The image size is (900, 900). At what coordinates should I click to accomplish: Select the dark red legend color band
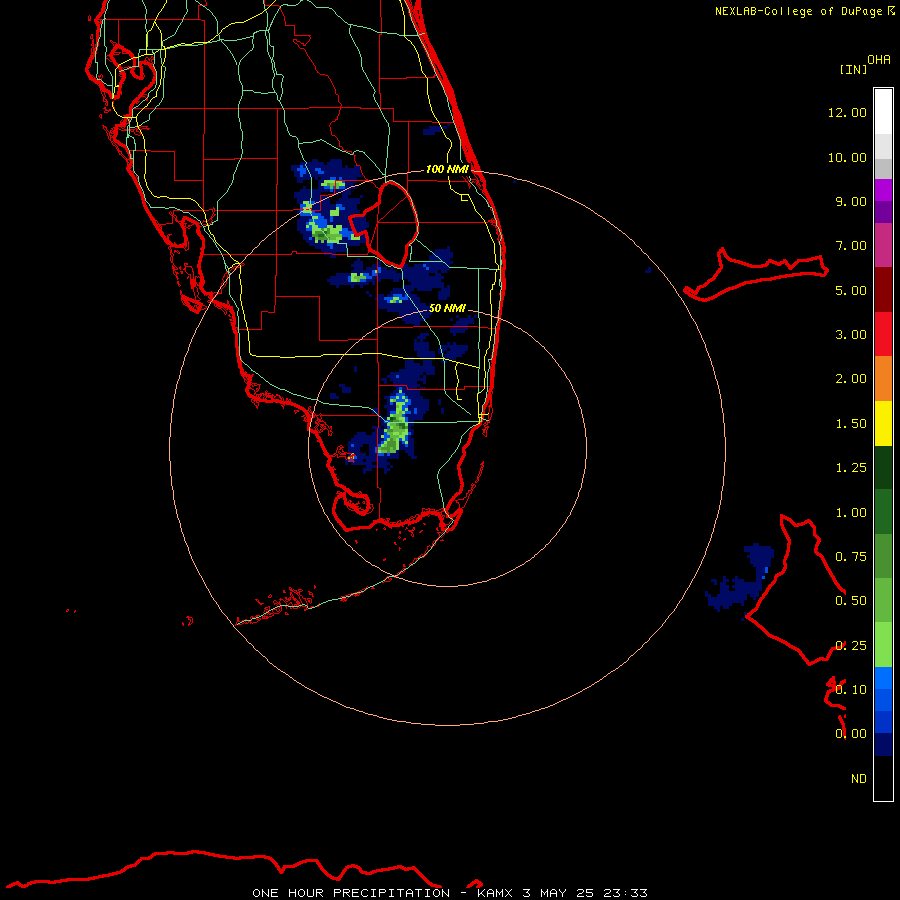click(x=883, y=290)
